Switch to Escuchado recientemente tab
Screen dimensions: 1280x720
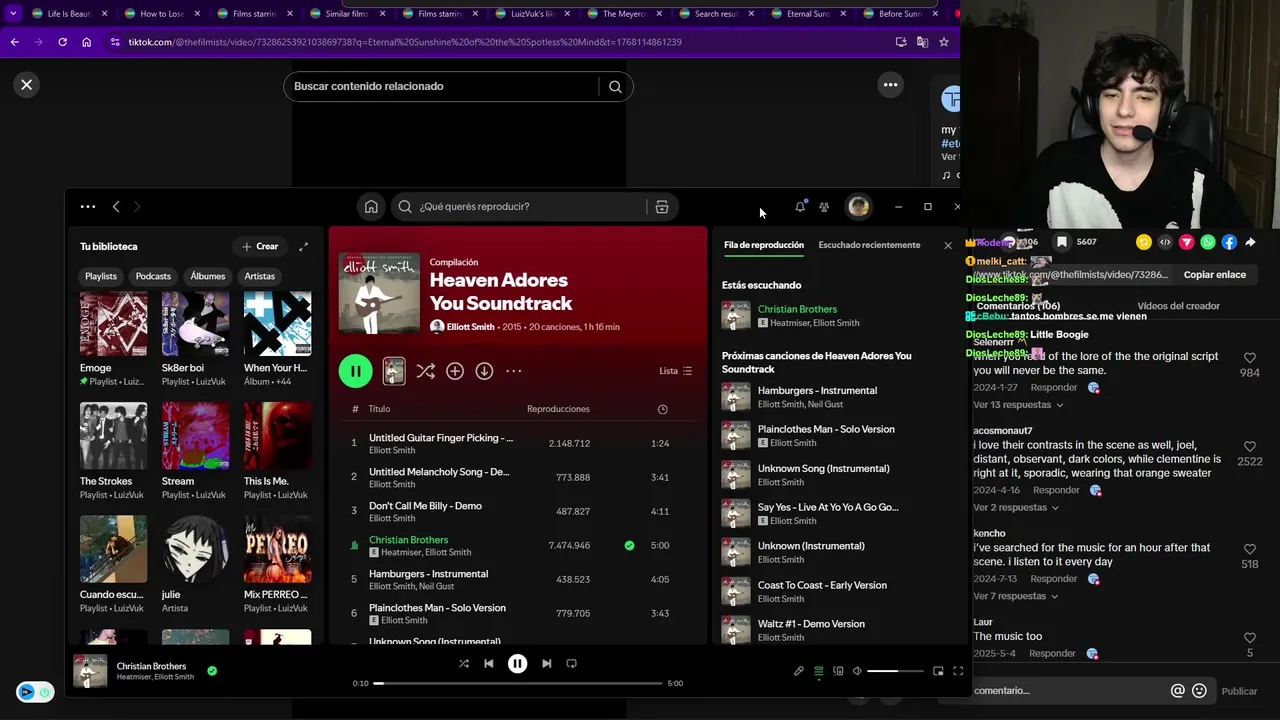coord(869,245)
